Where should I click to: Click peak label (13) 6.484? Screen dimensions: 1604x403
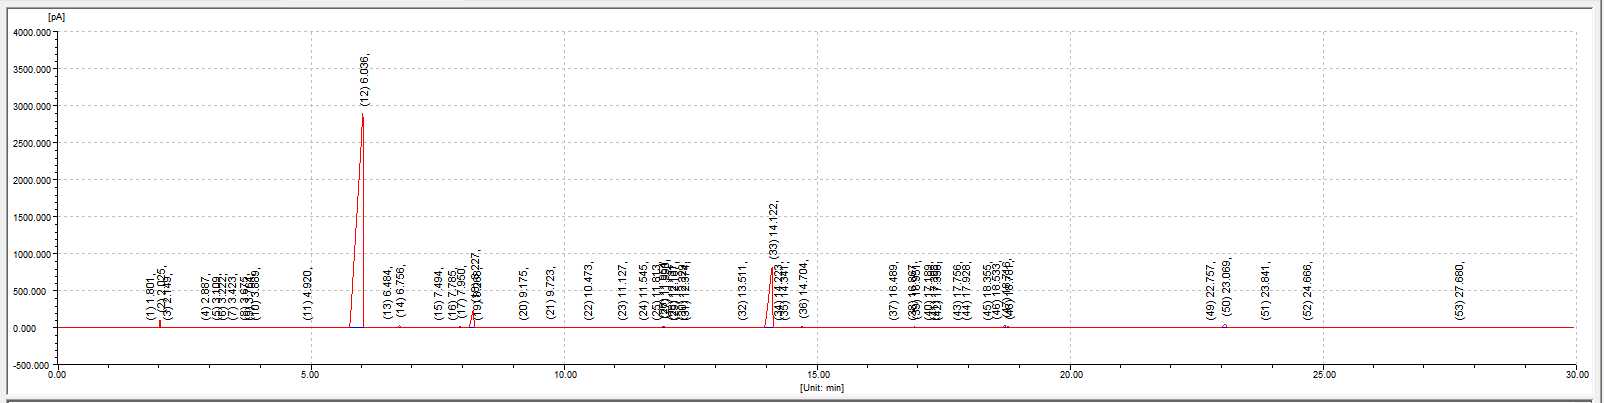tap(388, 294)
